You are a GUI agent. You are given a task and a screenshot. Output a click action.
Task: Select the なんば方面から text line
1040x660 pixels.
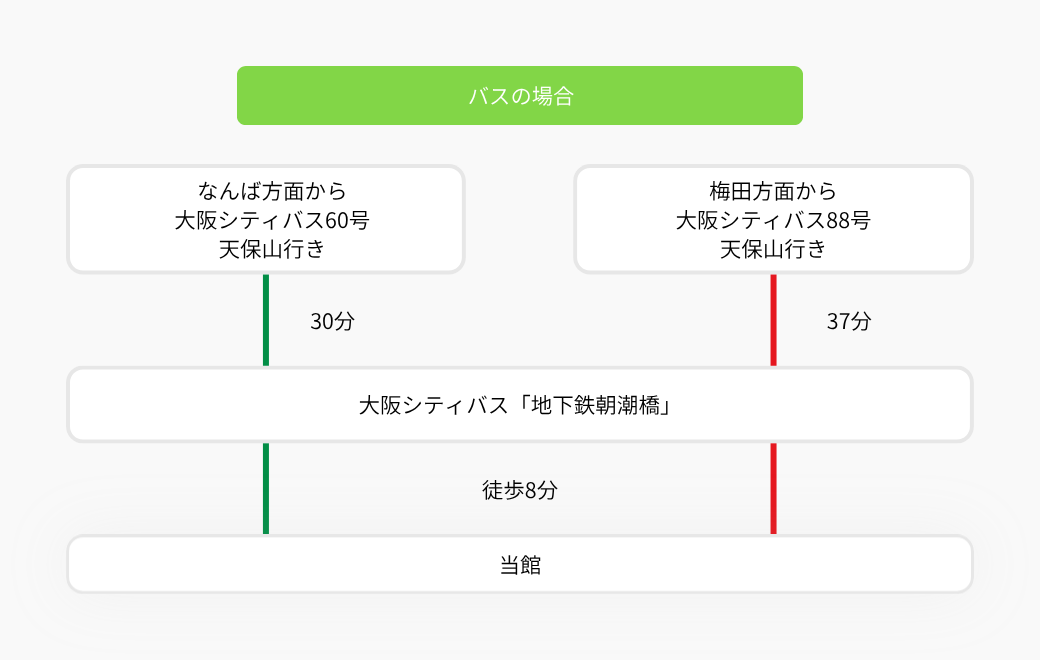click(x=272, y=191)
